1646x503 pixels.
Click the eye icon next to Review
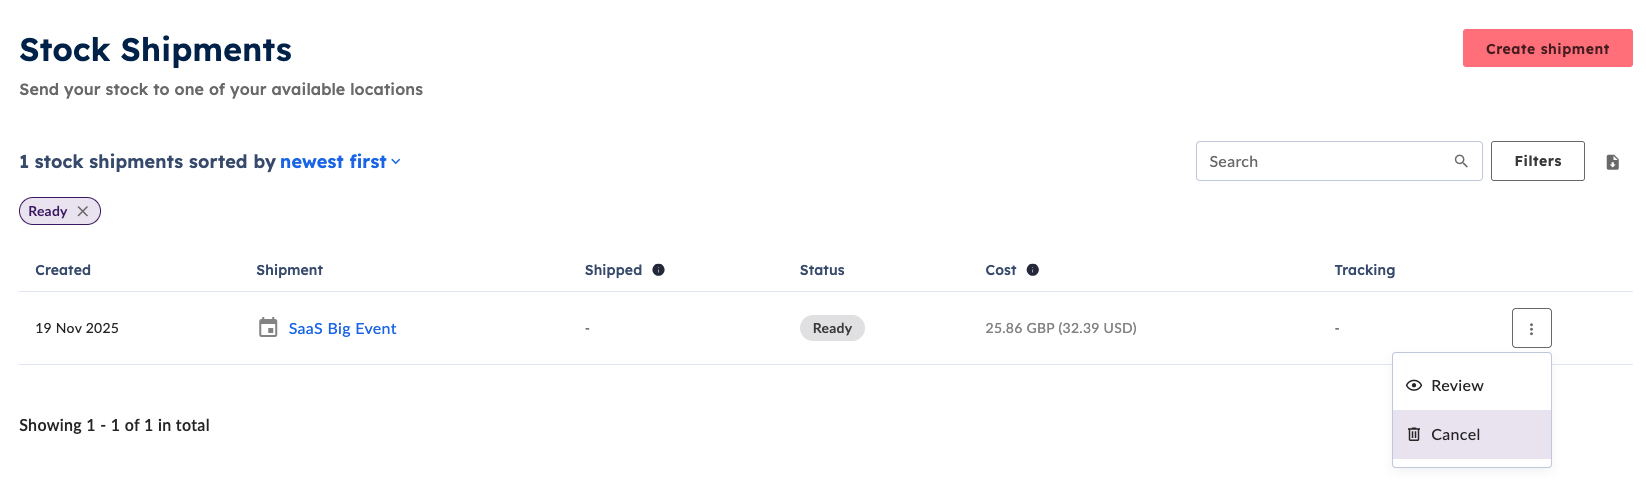(1414, 386)
